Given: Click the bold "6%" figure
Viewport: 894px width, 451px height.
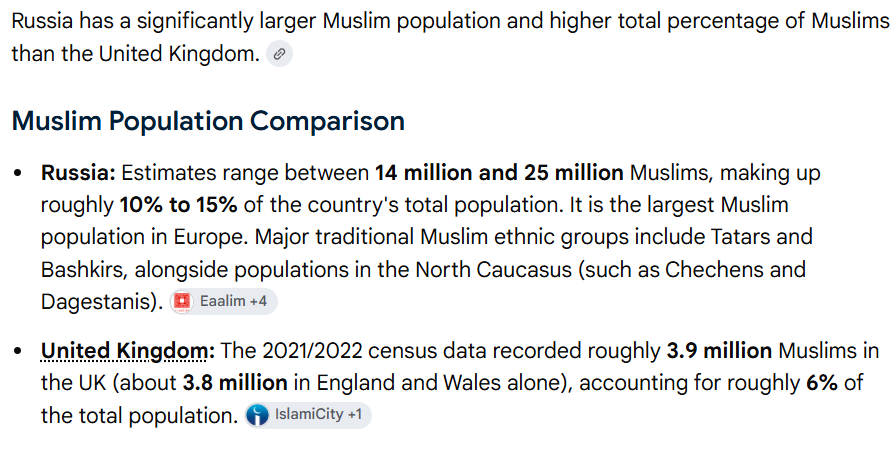Looking at the screenshot, I should click(822, 383).
